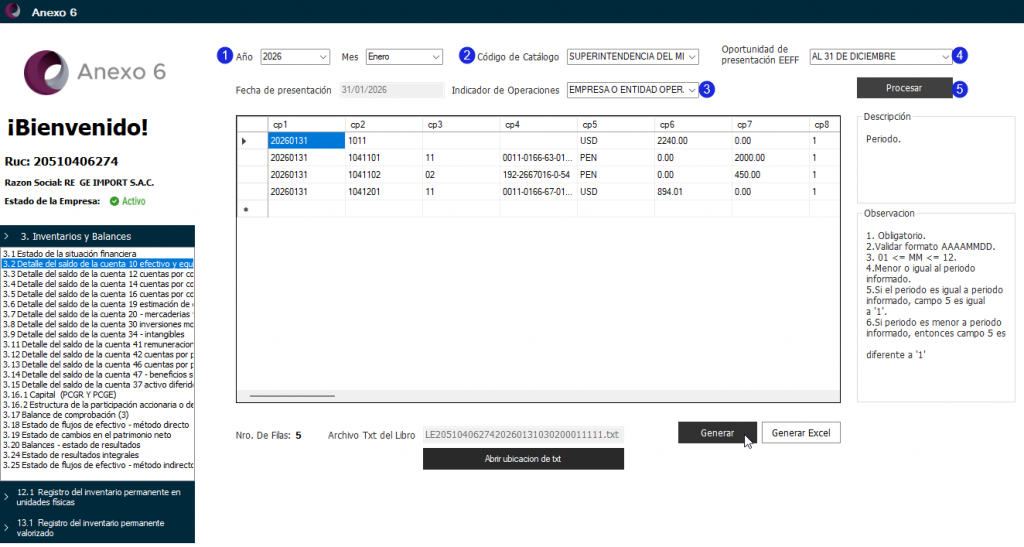Select 3.24 Estado de resultados integrales
The height and width of the screenshot is (547, 1024).
(98, 455)
